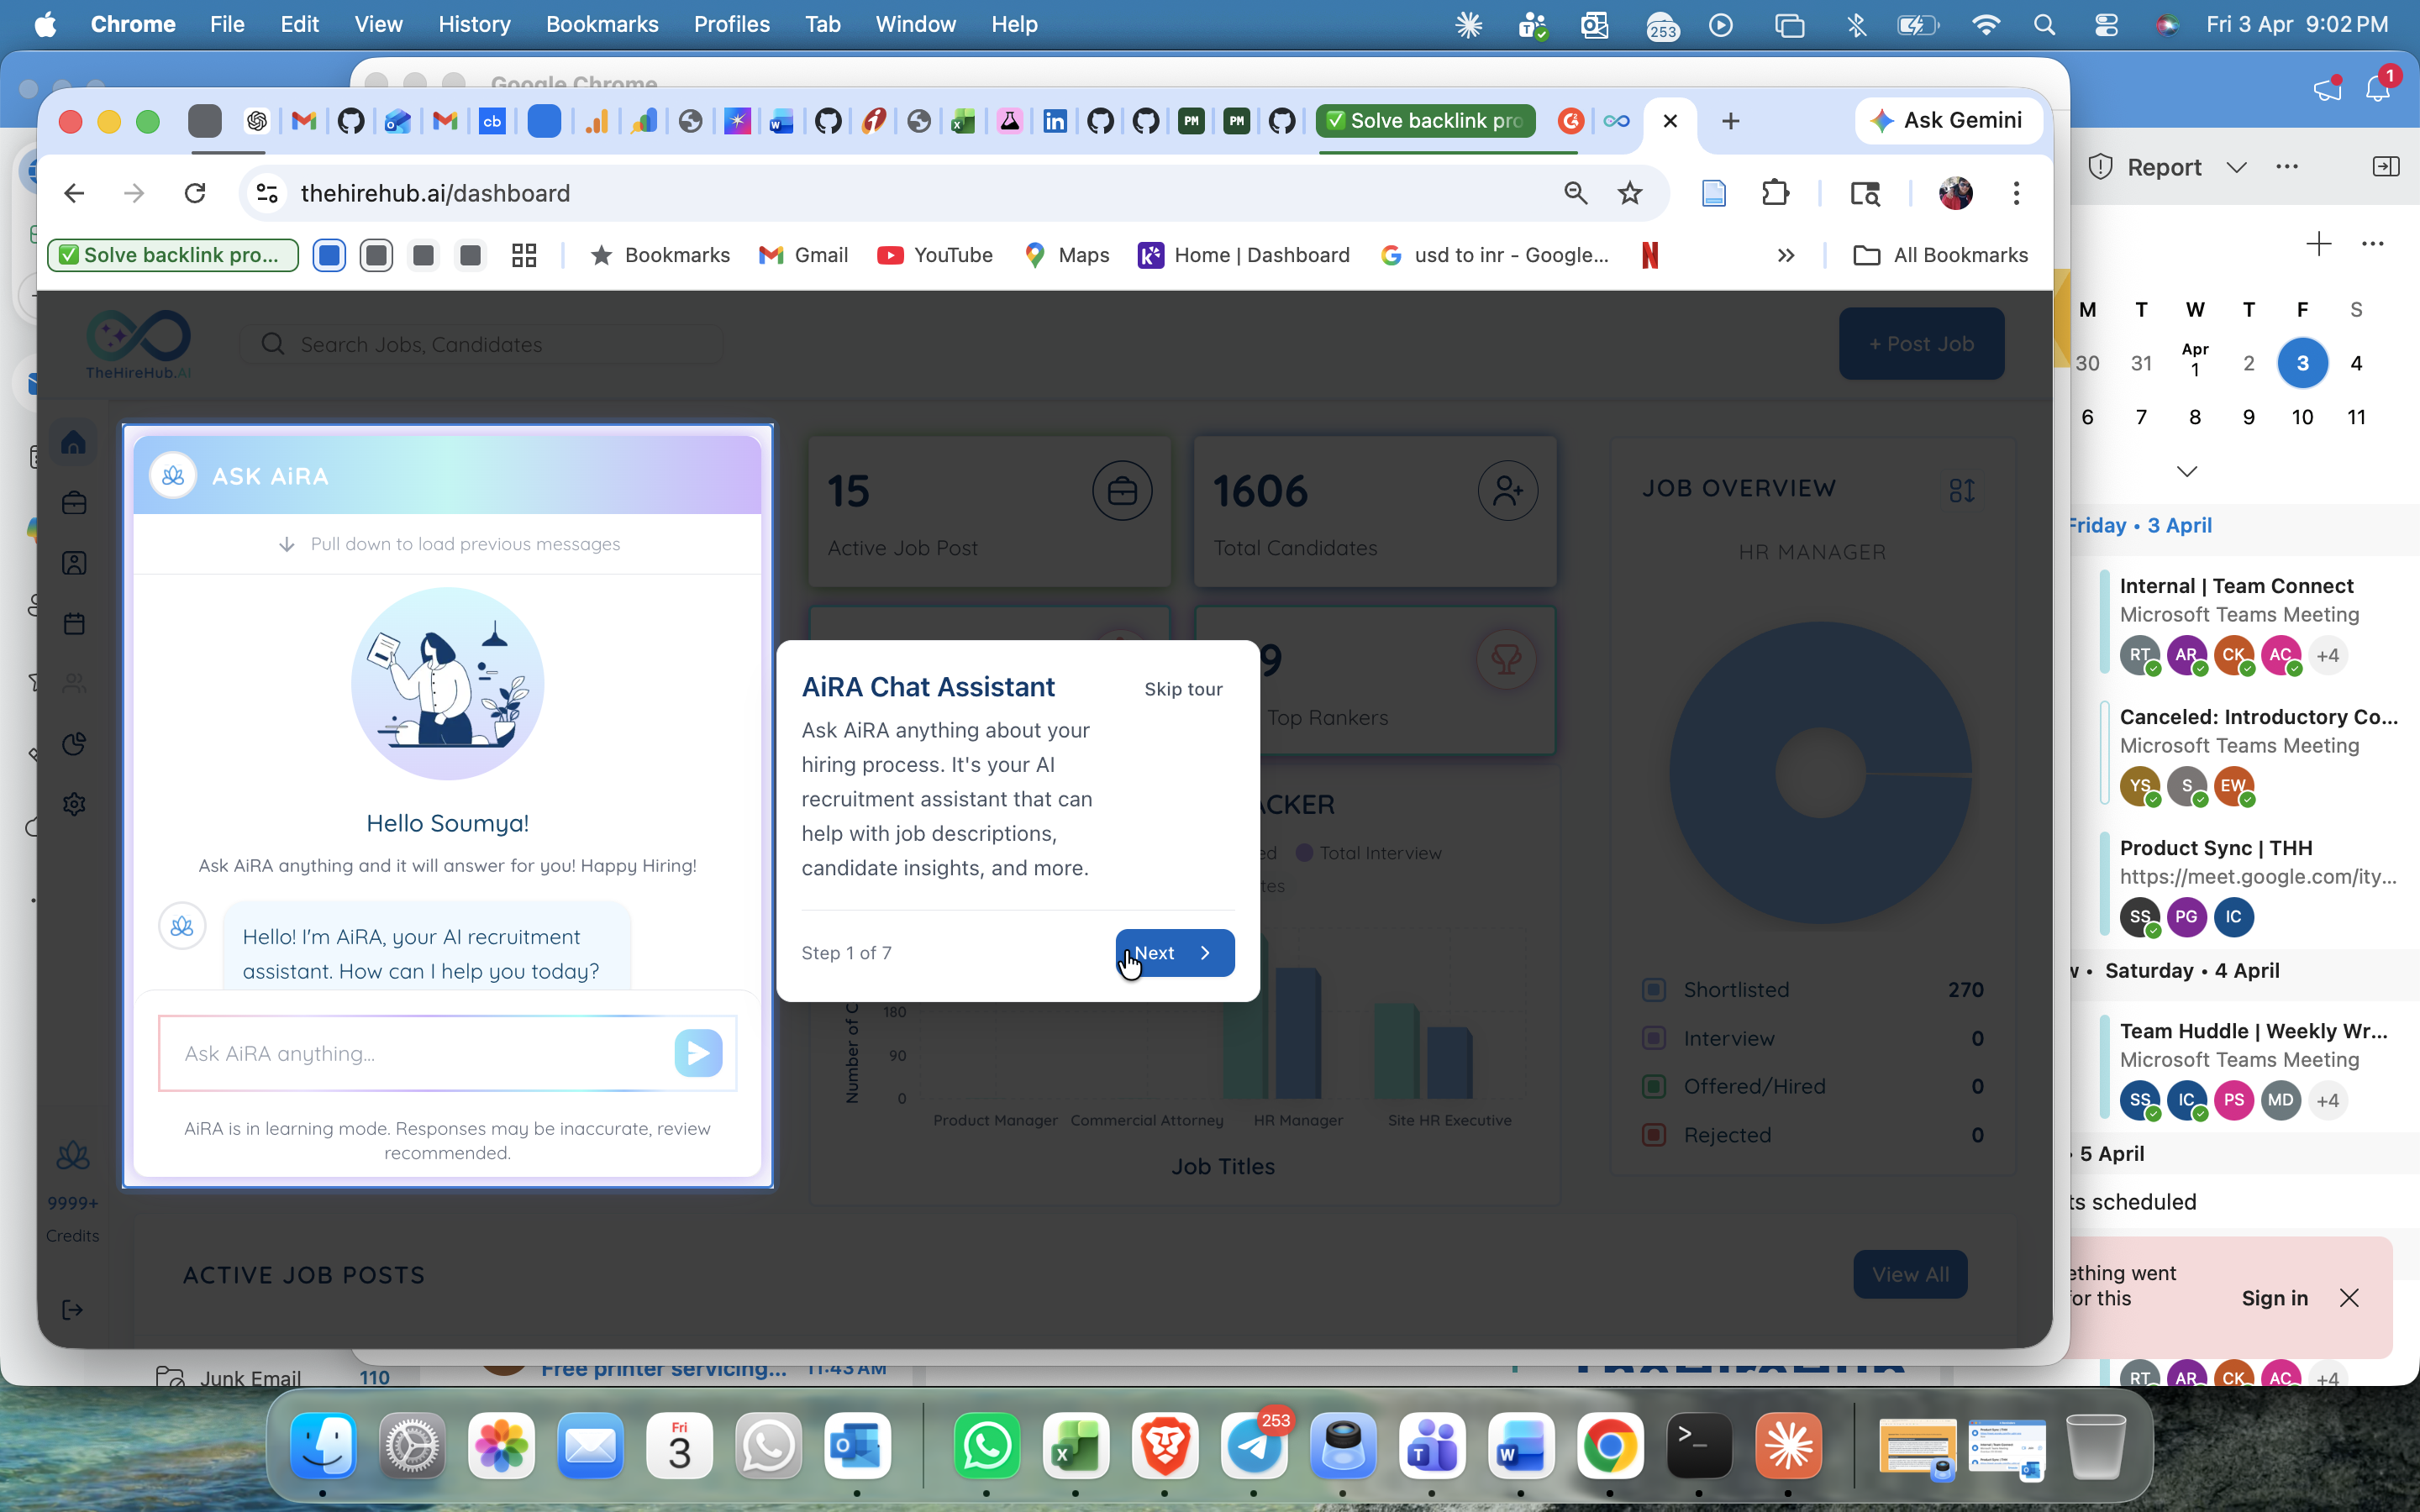Click the AiRA send message arrow icon

[x=698, y=1053]
